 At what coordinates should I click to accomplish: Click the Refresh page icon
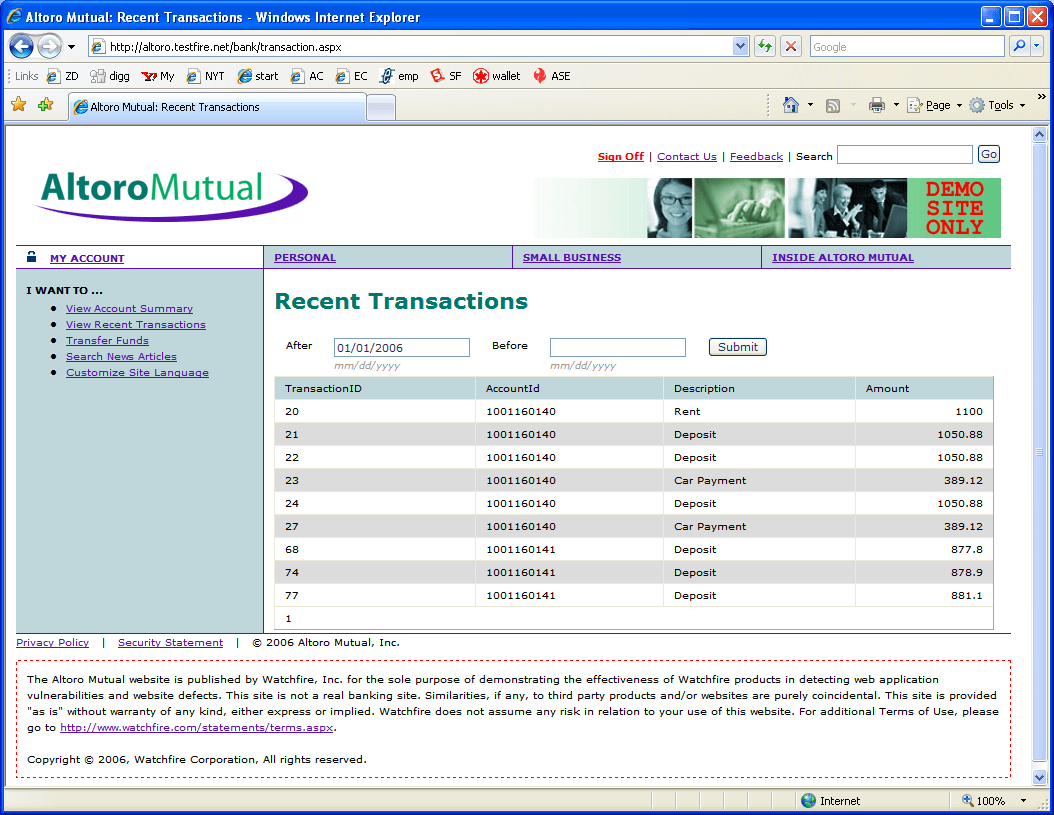(x=765, y=46)
